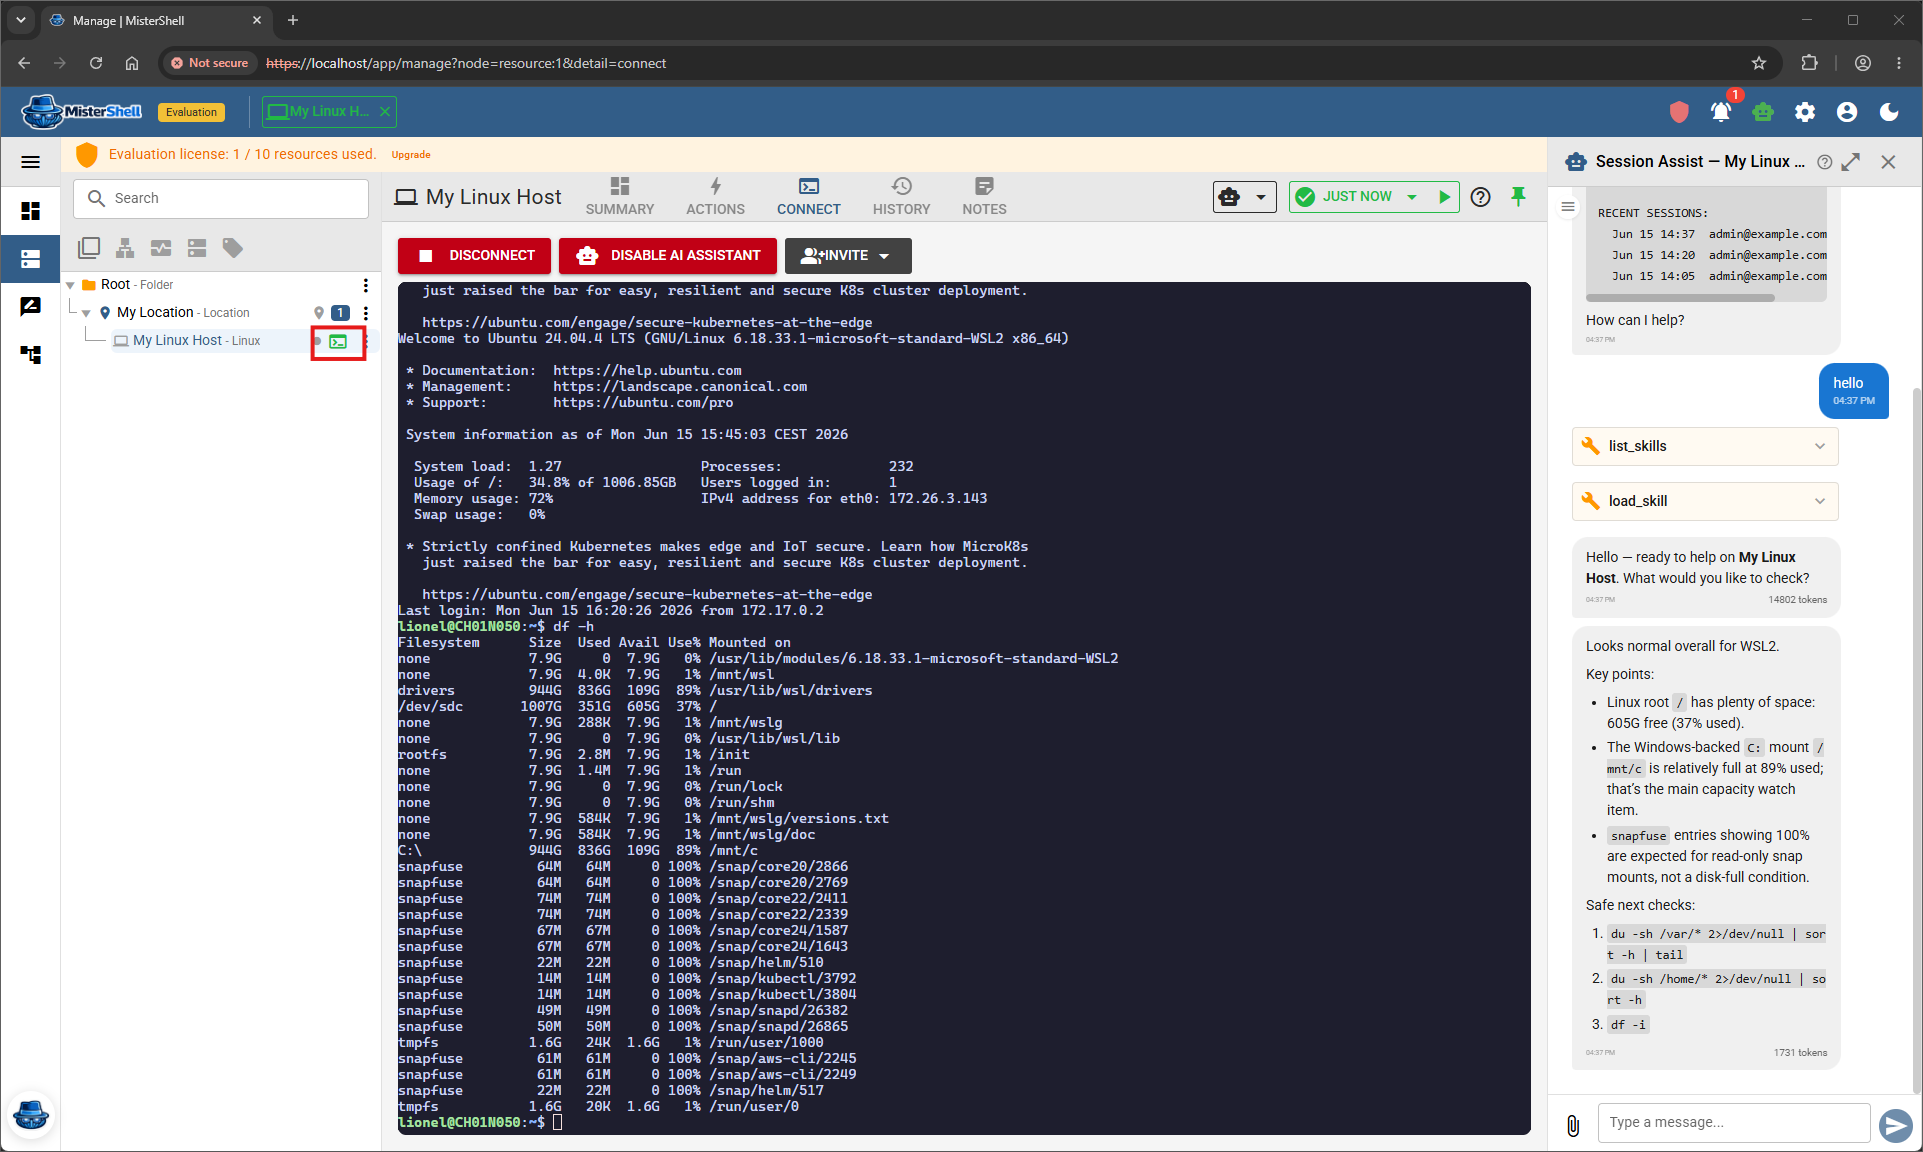The height and width of the screenshot is (1152, 1923).
Task: Collapse the Root folder tree node
Action: point(71,285)
